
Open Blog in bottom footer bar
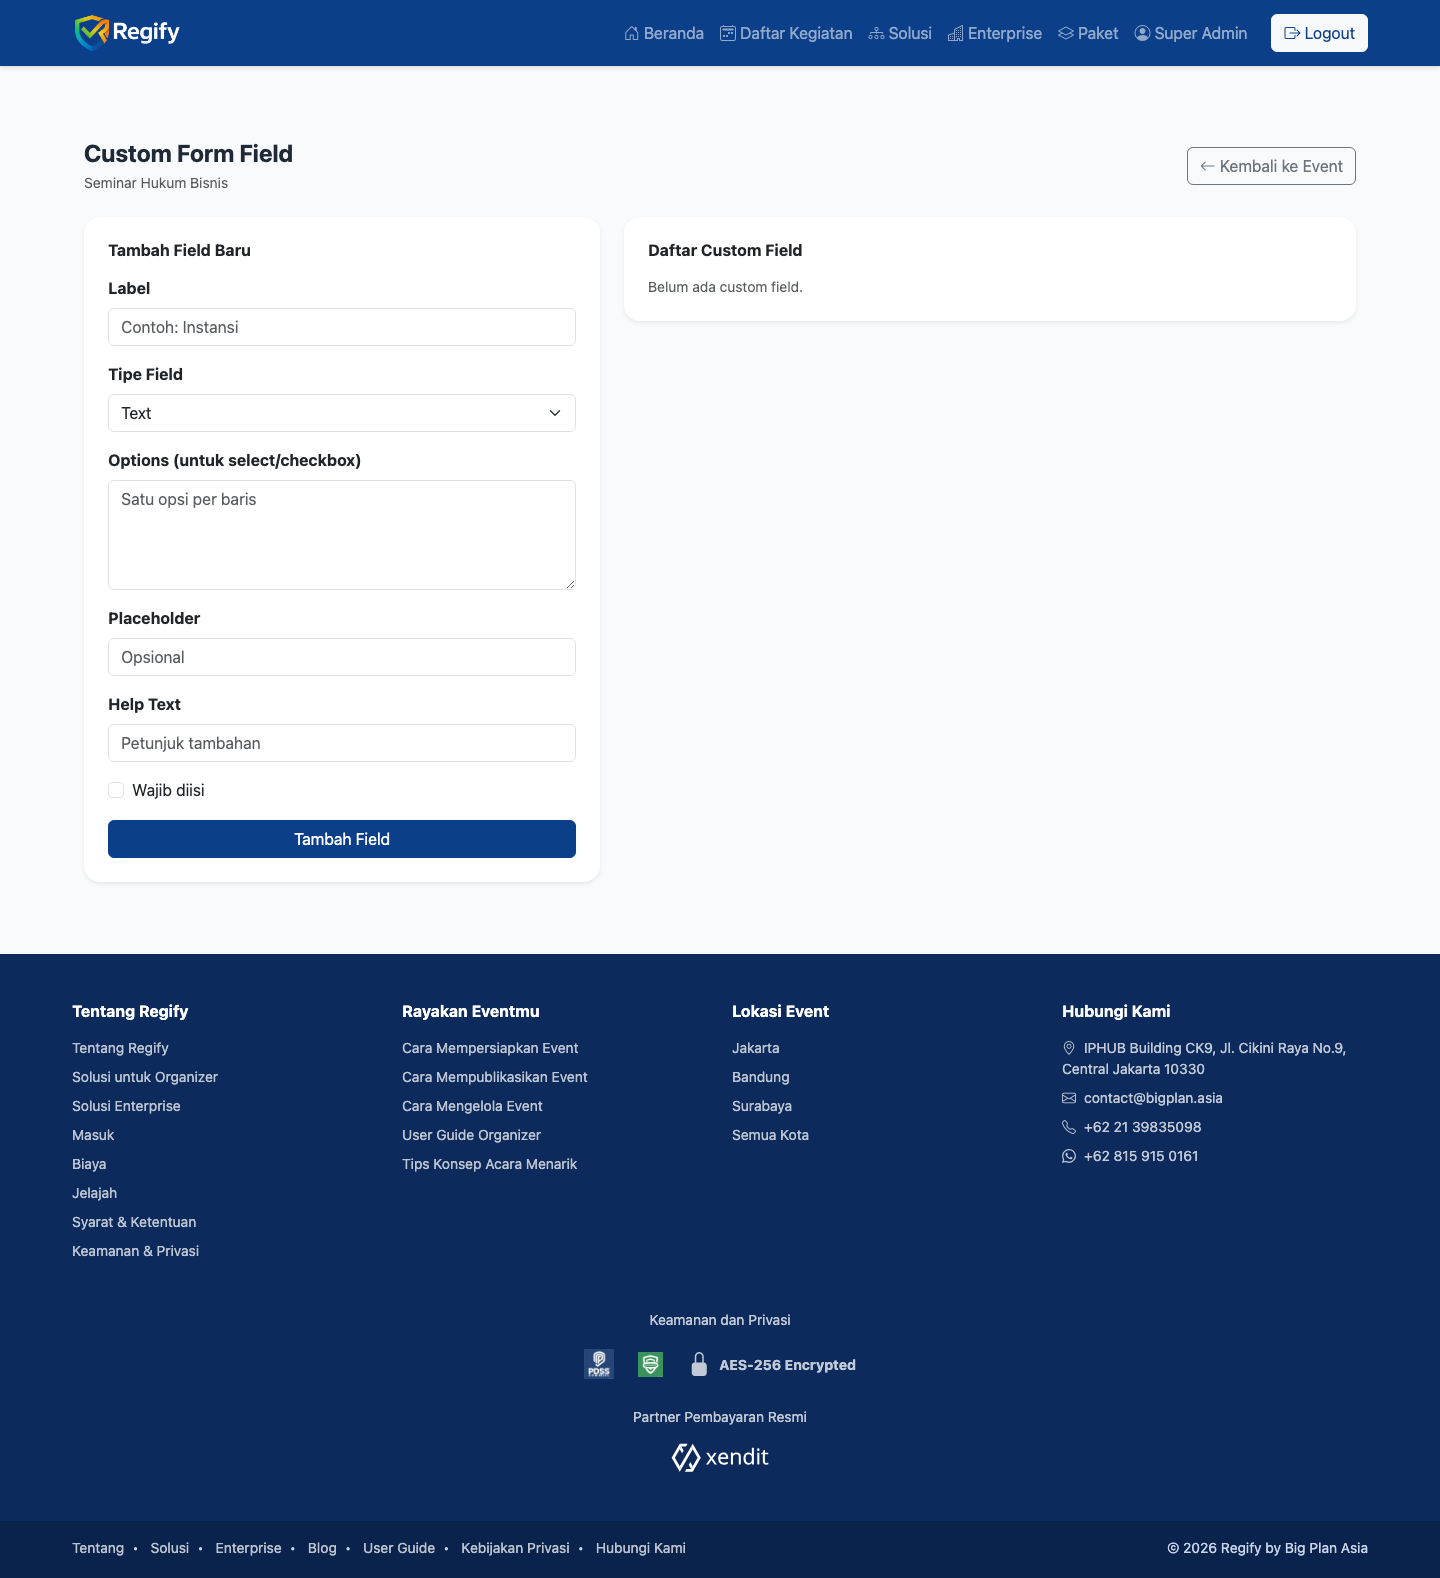tap(322, 1548)
